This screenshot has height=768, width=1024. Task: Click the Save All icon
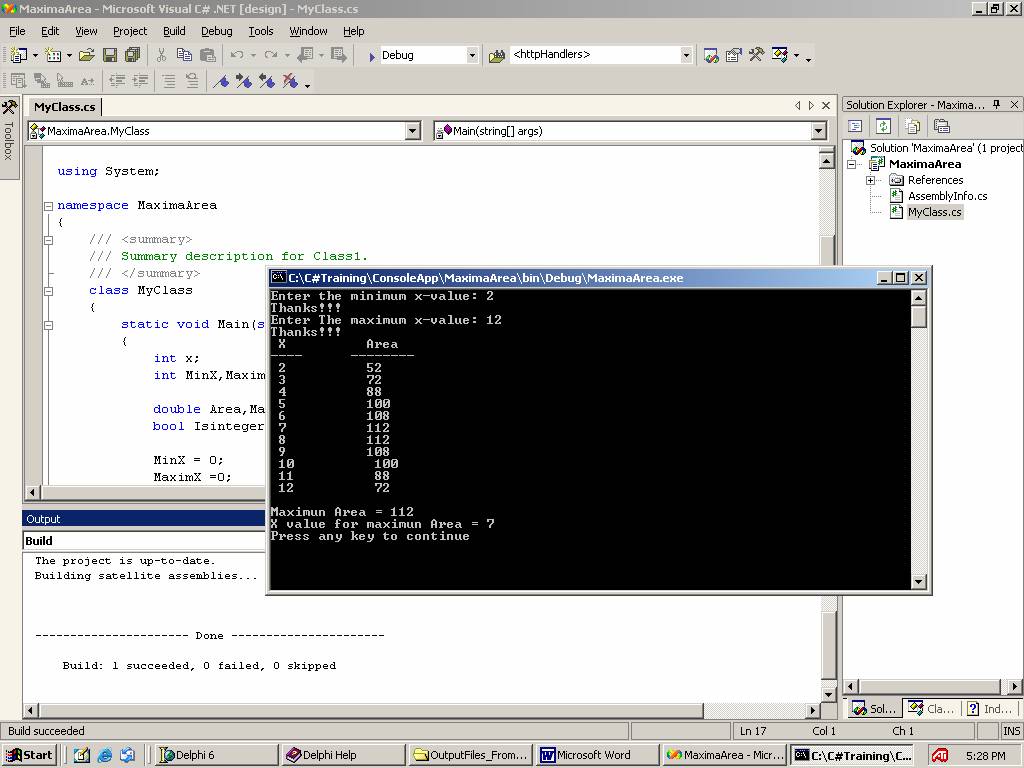pyautogui.click(x=133, y=56)
